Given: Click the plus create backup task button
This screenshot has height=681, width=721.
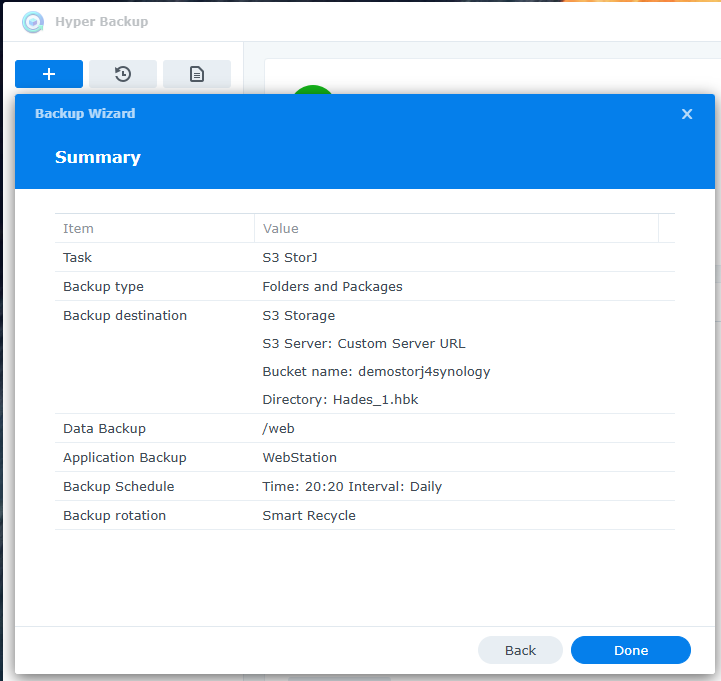Looking at the screenshot, I should point(49,74).
